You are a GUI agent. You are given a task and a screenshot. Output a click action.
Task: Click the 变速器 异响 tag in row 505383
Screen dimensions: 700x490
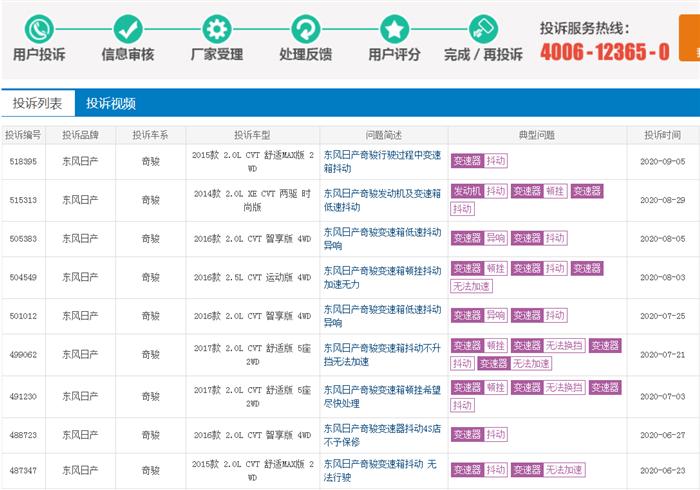point(479,238)
